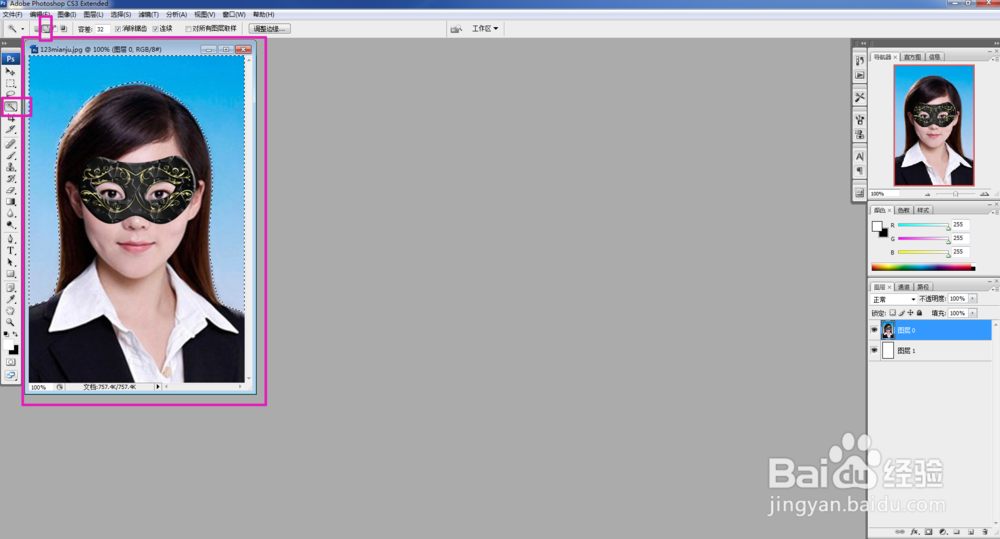This screenshot has height=539, width=1000.
Task: Click the Refine Edge button (调整边缘)
Action: [270, 29]
